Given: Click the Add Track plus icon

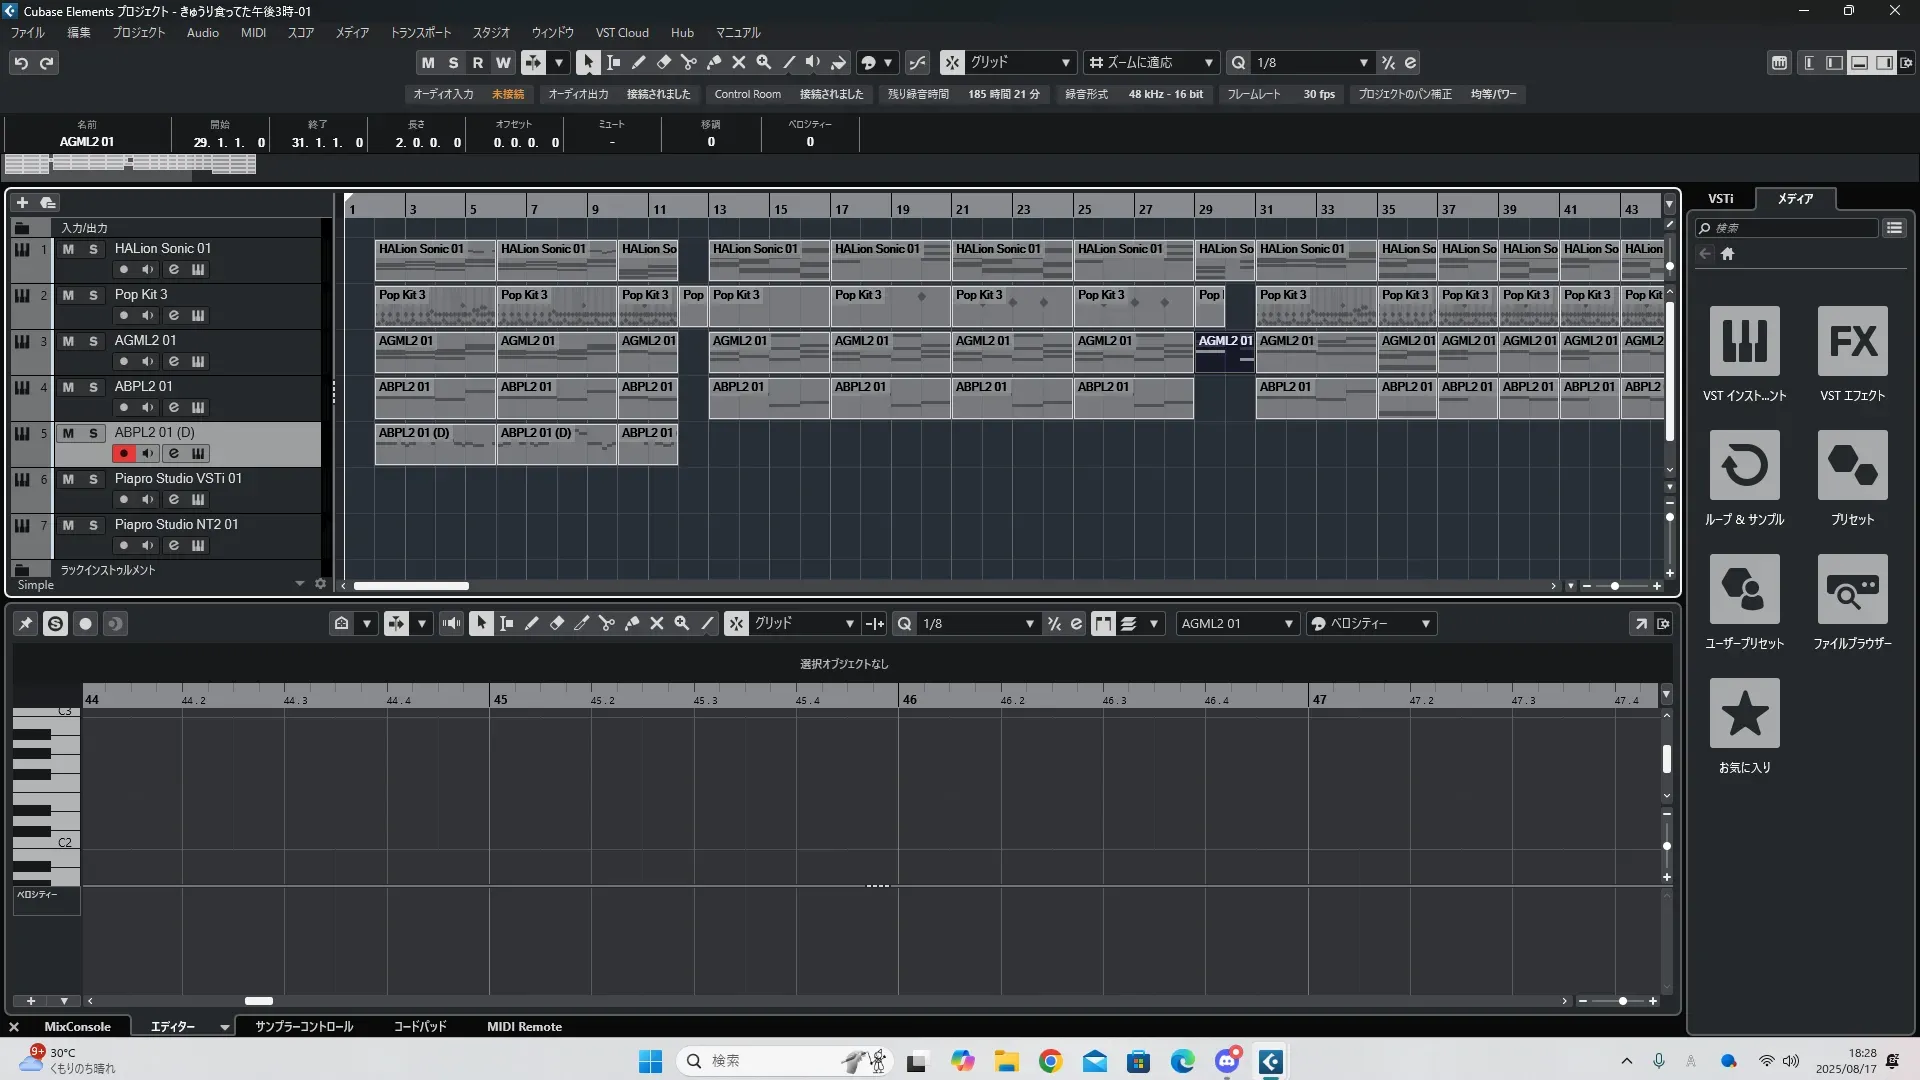Looking at the screenshot, I should pyautogui.click(x=22, y=202).
